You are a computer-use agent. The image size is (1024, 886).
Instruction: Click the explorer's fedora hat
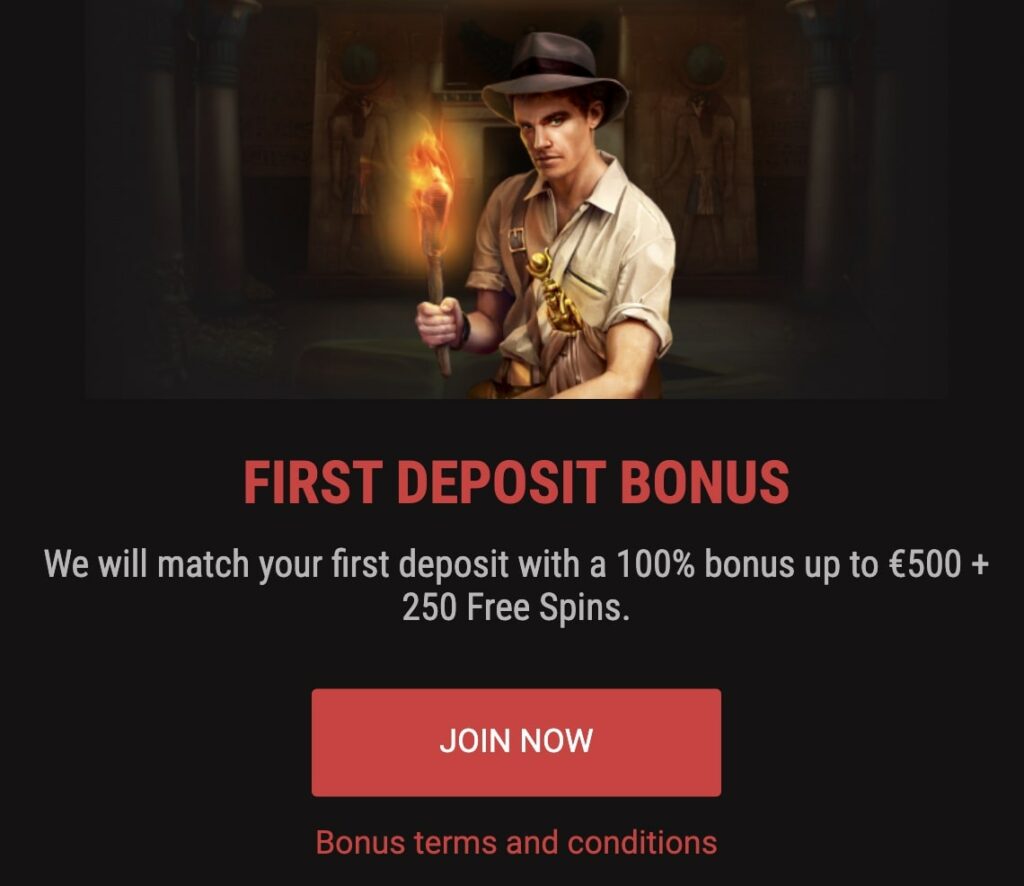pyautogui.click(x=554, y=74)
